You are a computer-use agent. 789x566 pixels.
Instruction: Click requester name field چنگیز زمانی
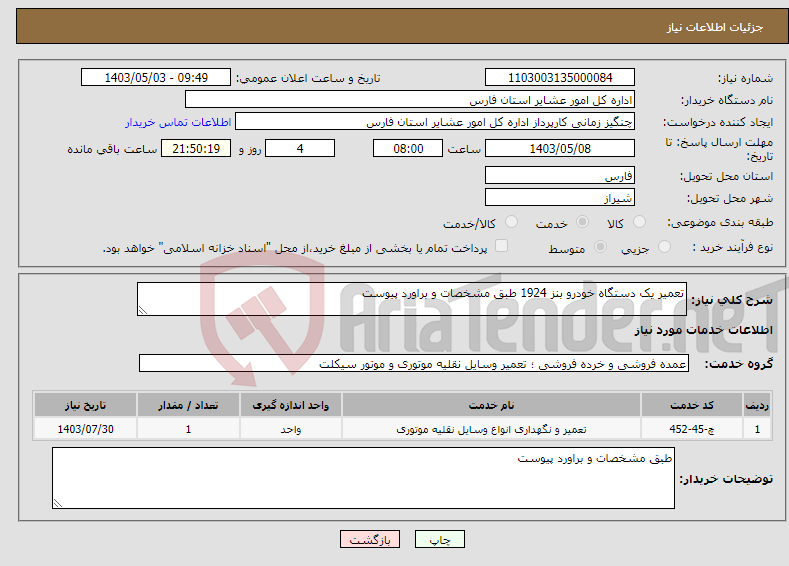(x=435, y=122)
